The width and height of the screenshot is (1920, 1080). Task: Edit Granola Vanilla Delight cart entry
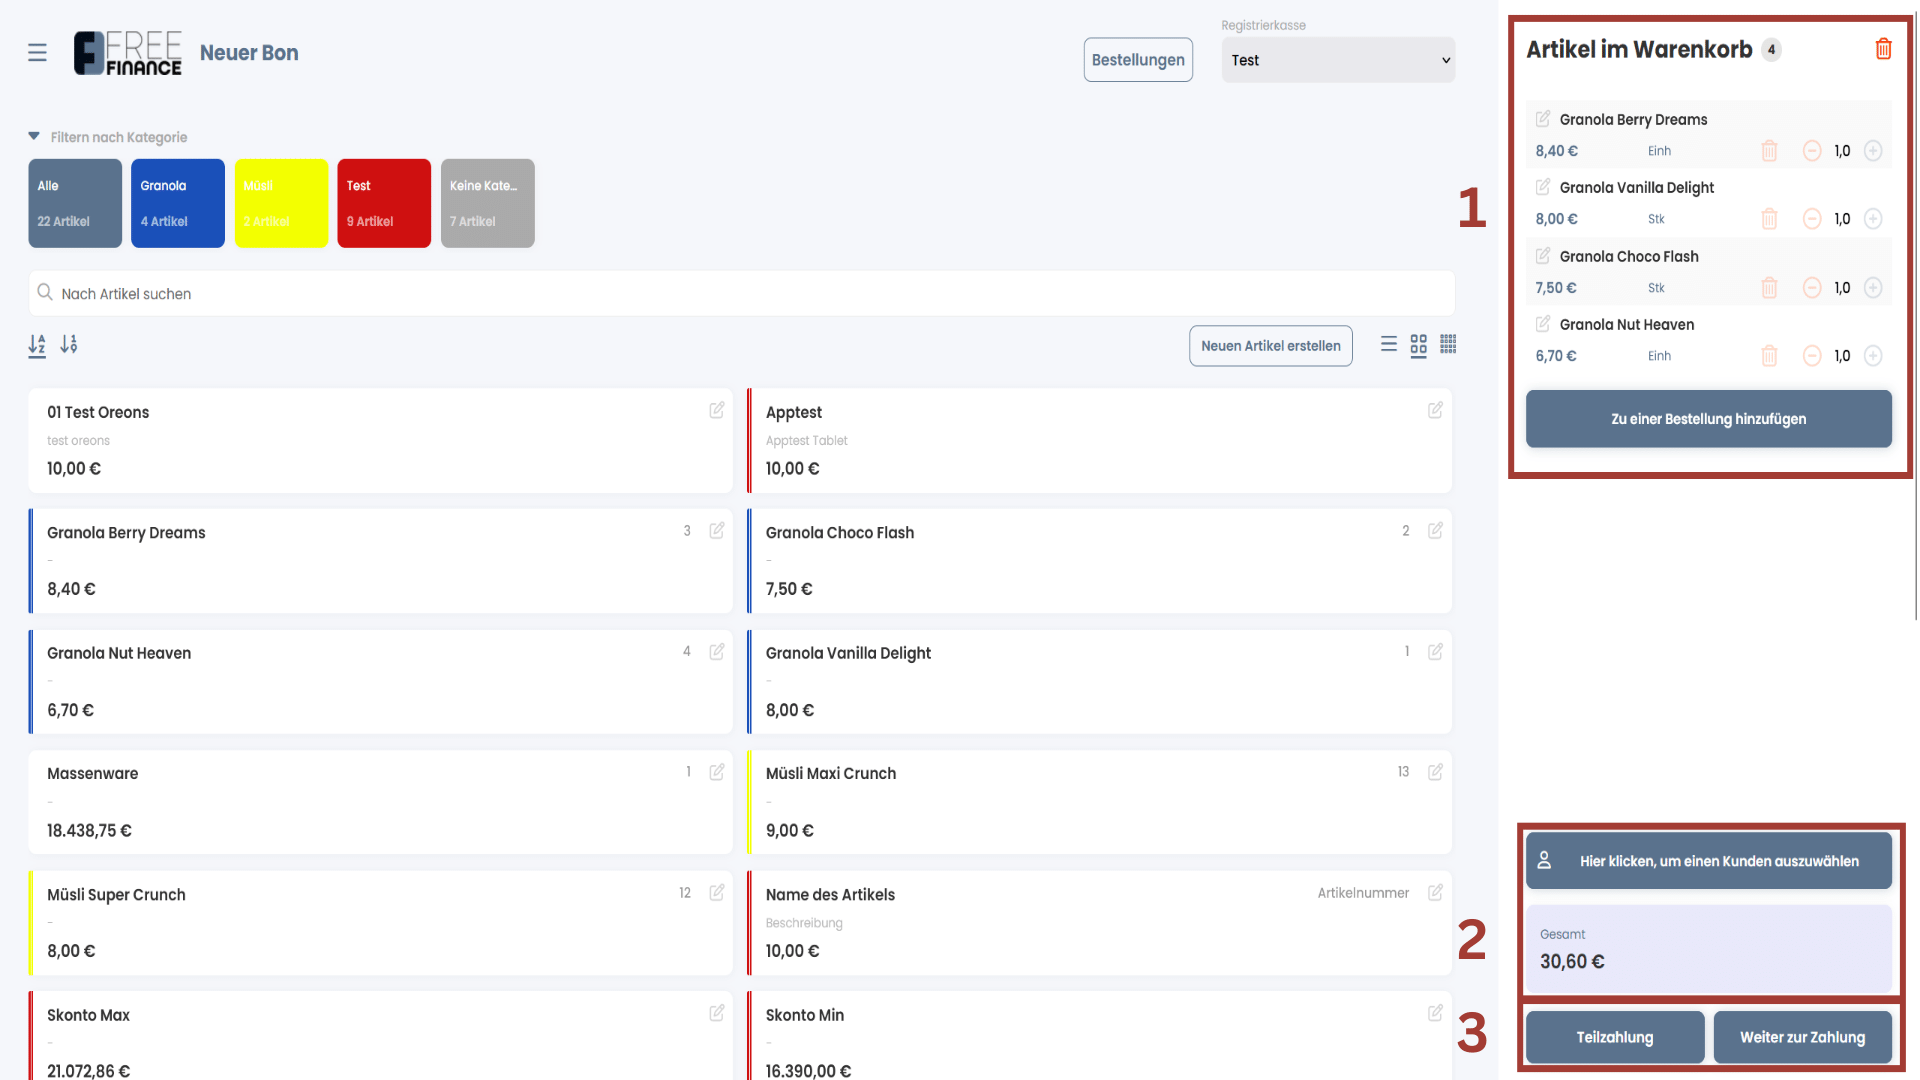tap(1543, 187)
